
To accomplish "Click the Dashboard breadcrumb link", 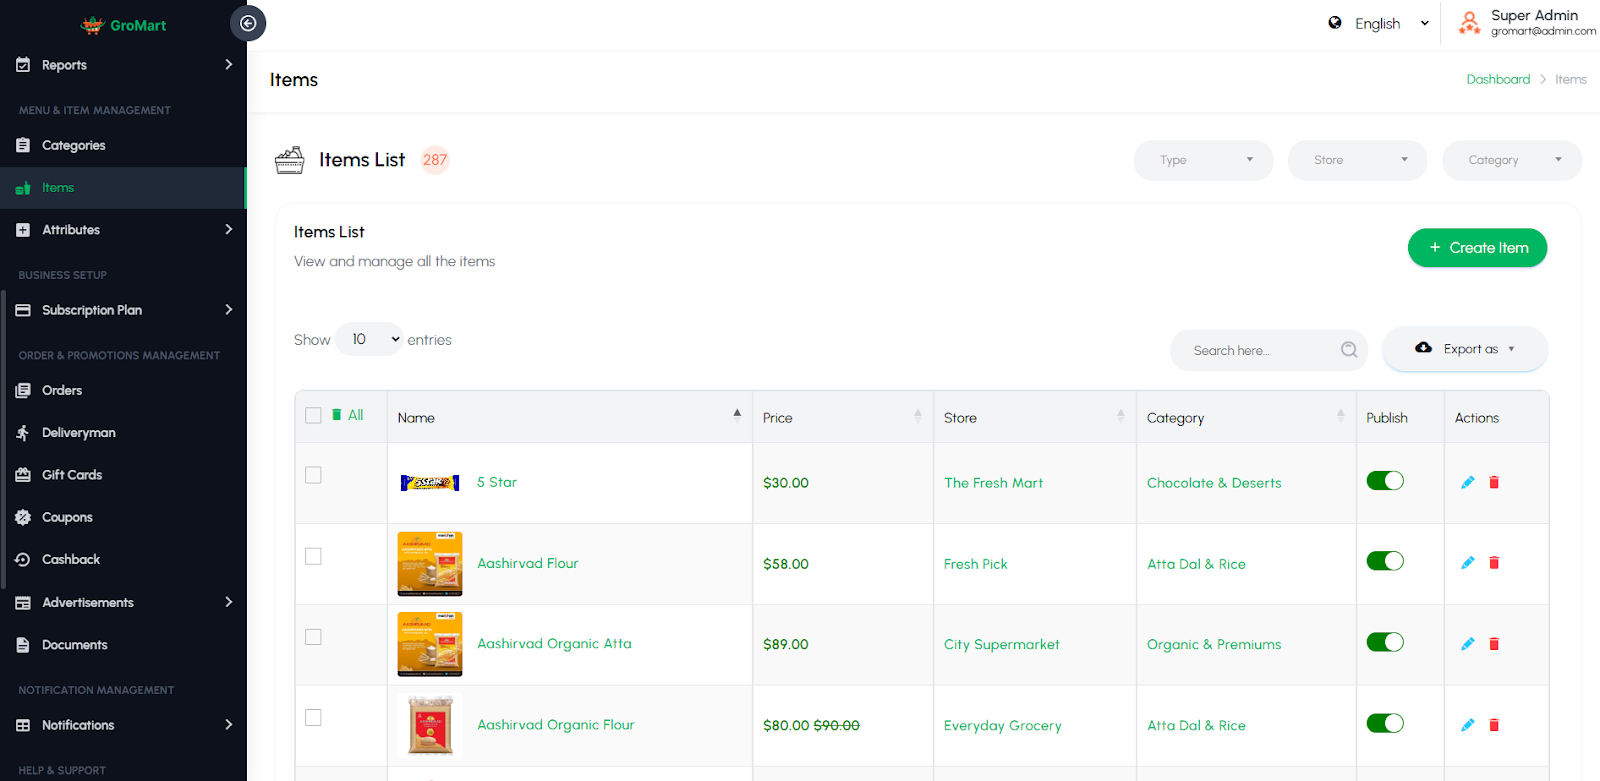I will [1498, 79].
